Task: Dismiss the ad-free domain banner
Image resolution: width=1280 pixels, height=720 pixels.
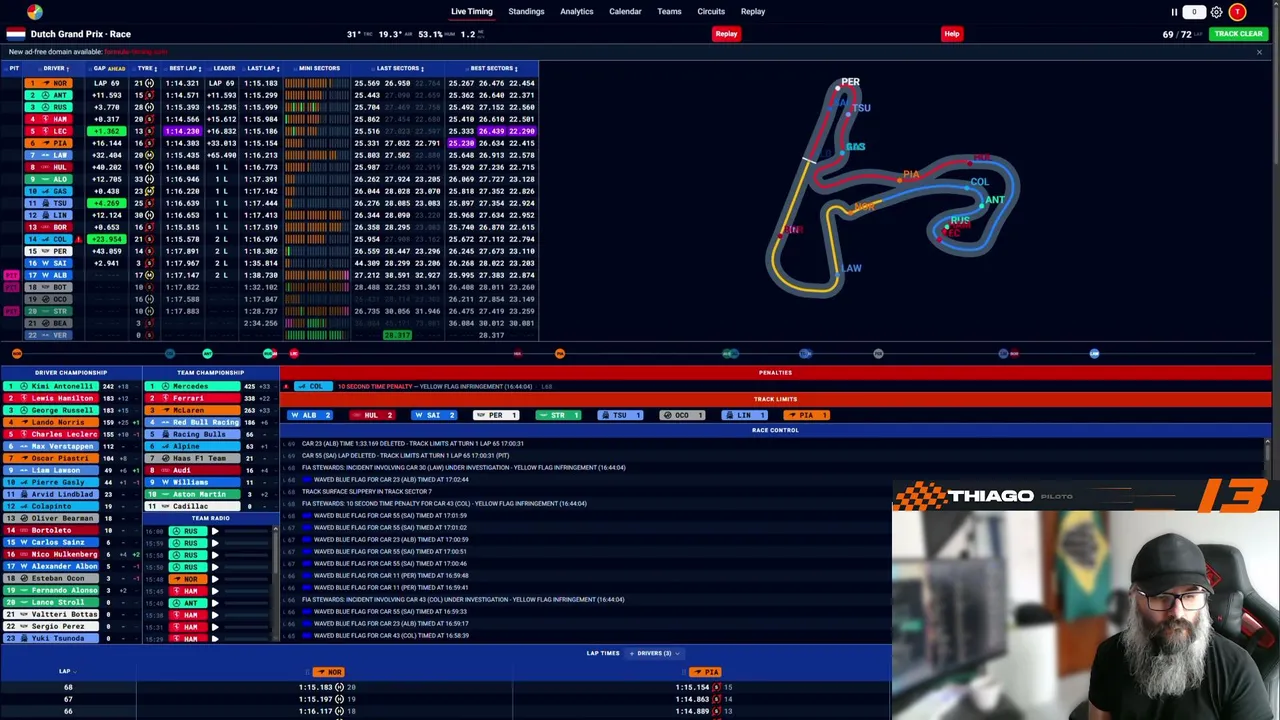Action: 1259,52
